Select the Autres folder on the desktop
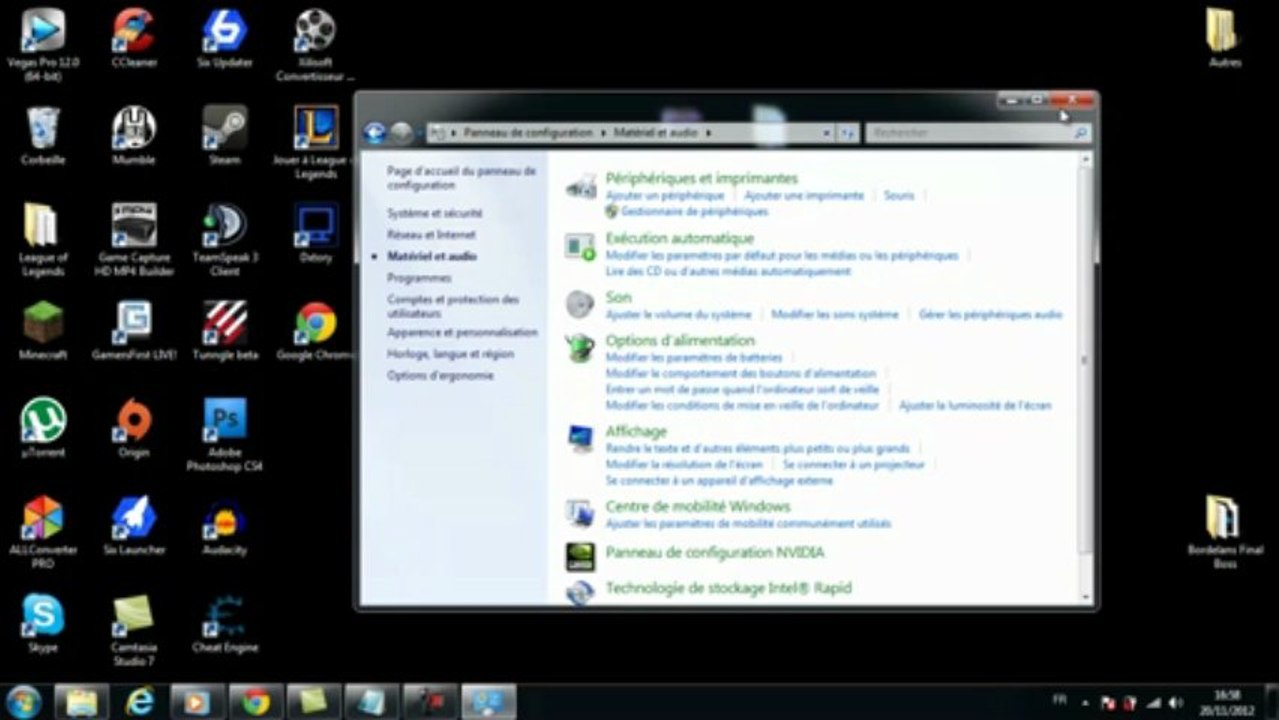The width and height of the screenshot is (1279, 720). 1223,38
